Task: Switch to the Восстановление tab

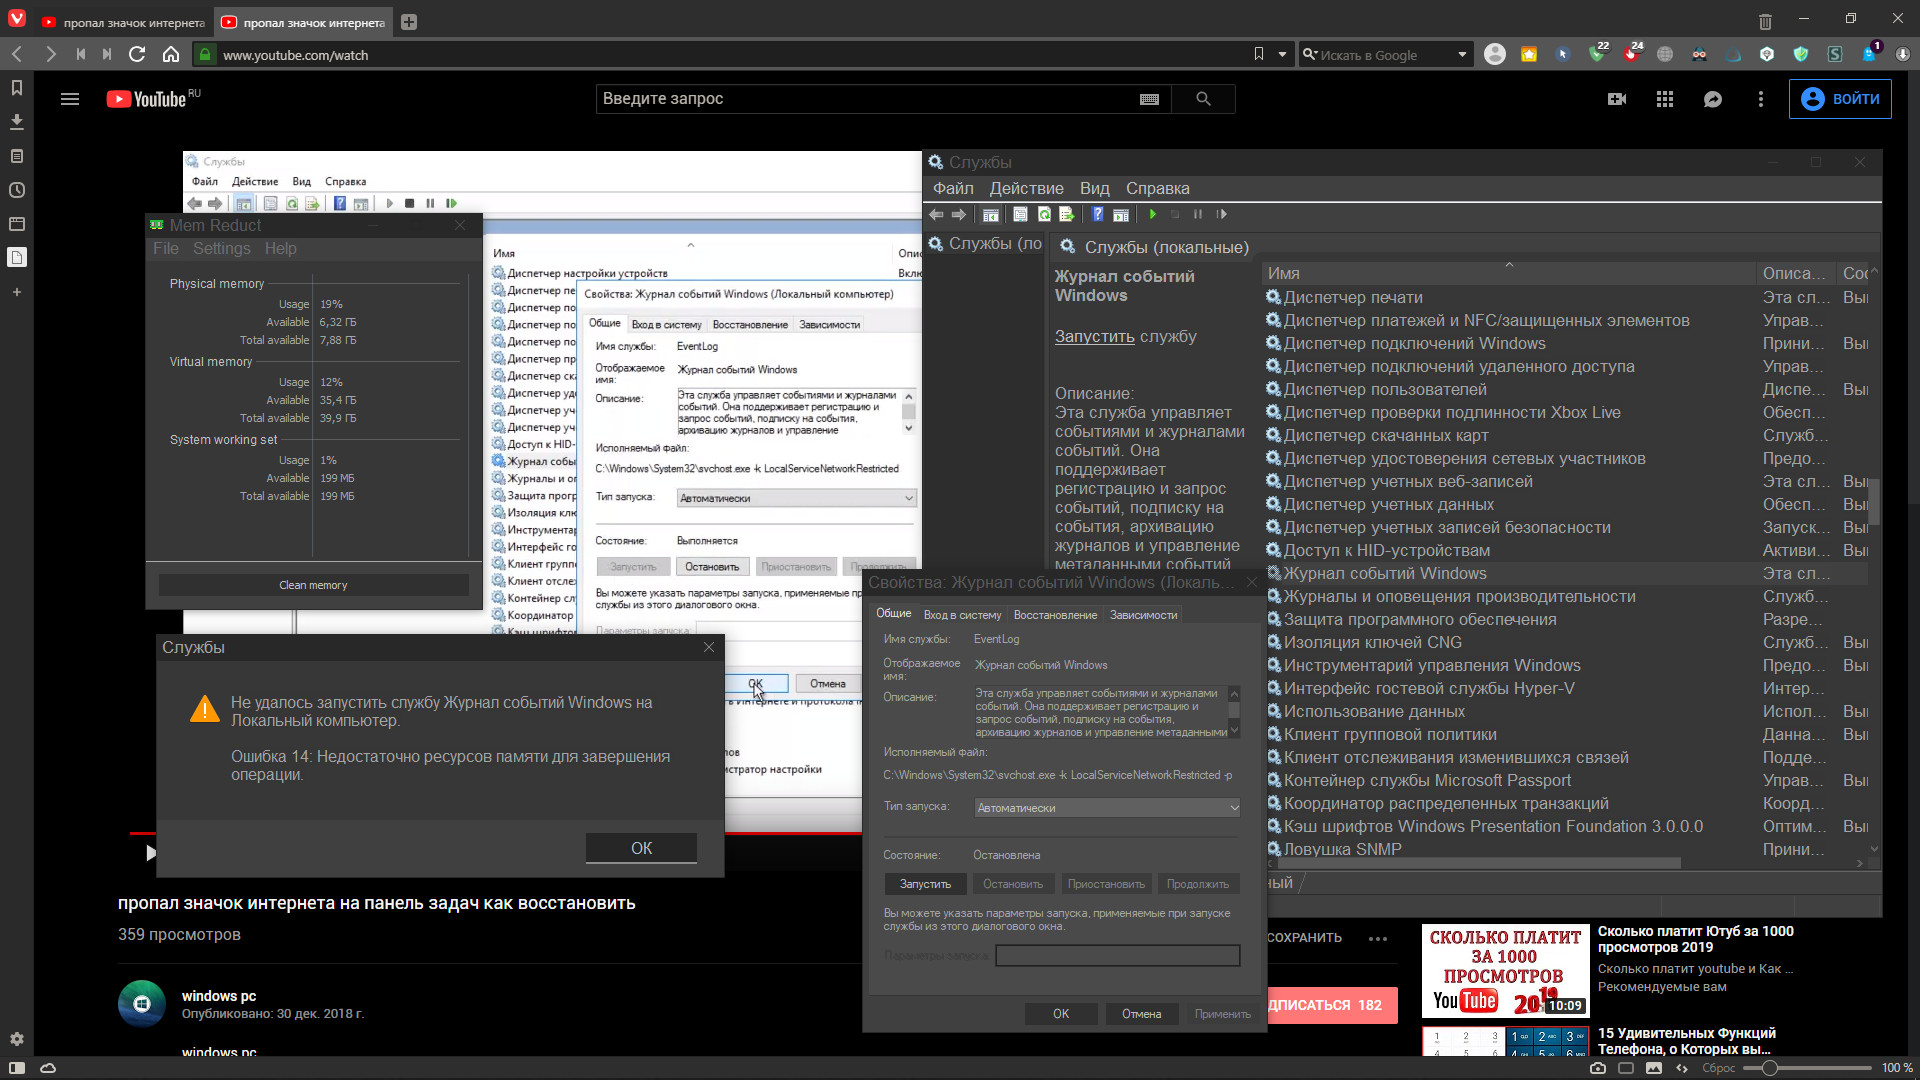Action: point(1055,615)
